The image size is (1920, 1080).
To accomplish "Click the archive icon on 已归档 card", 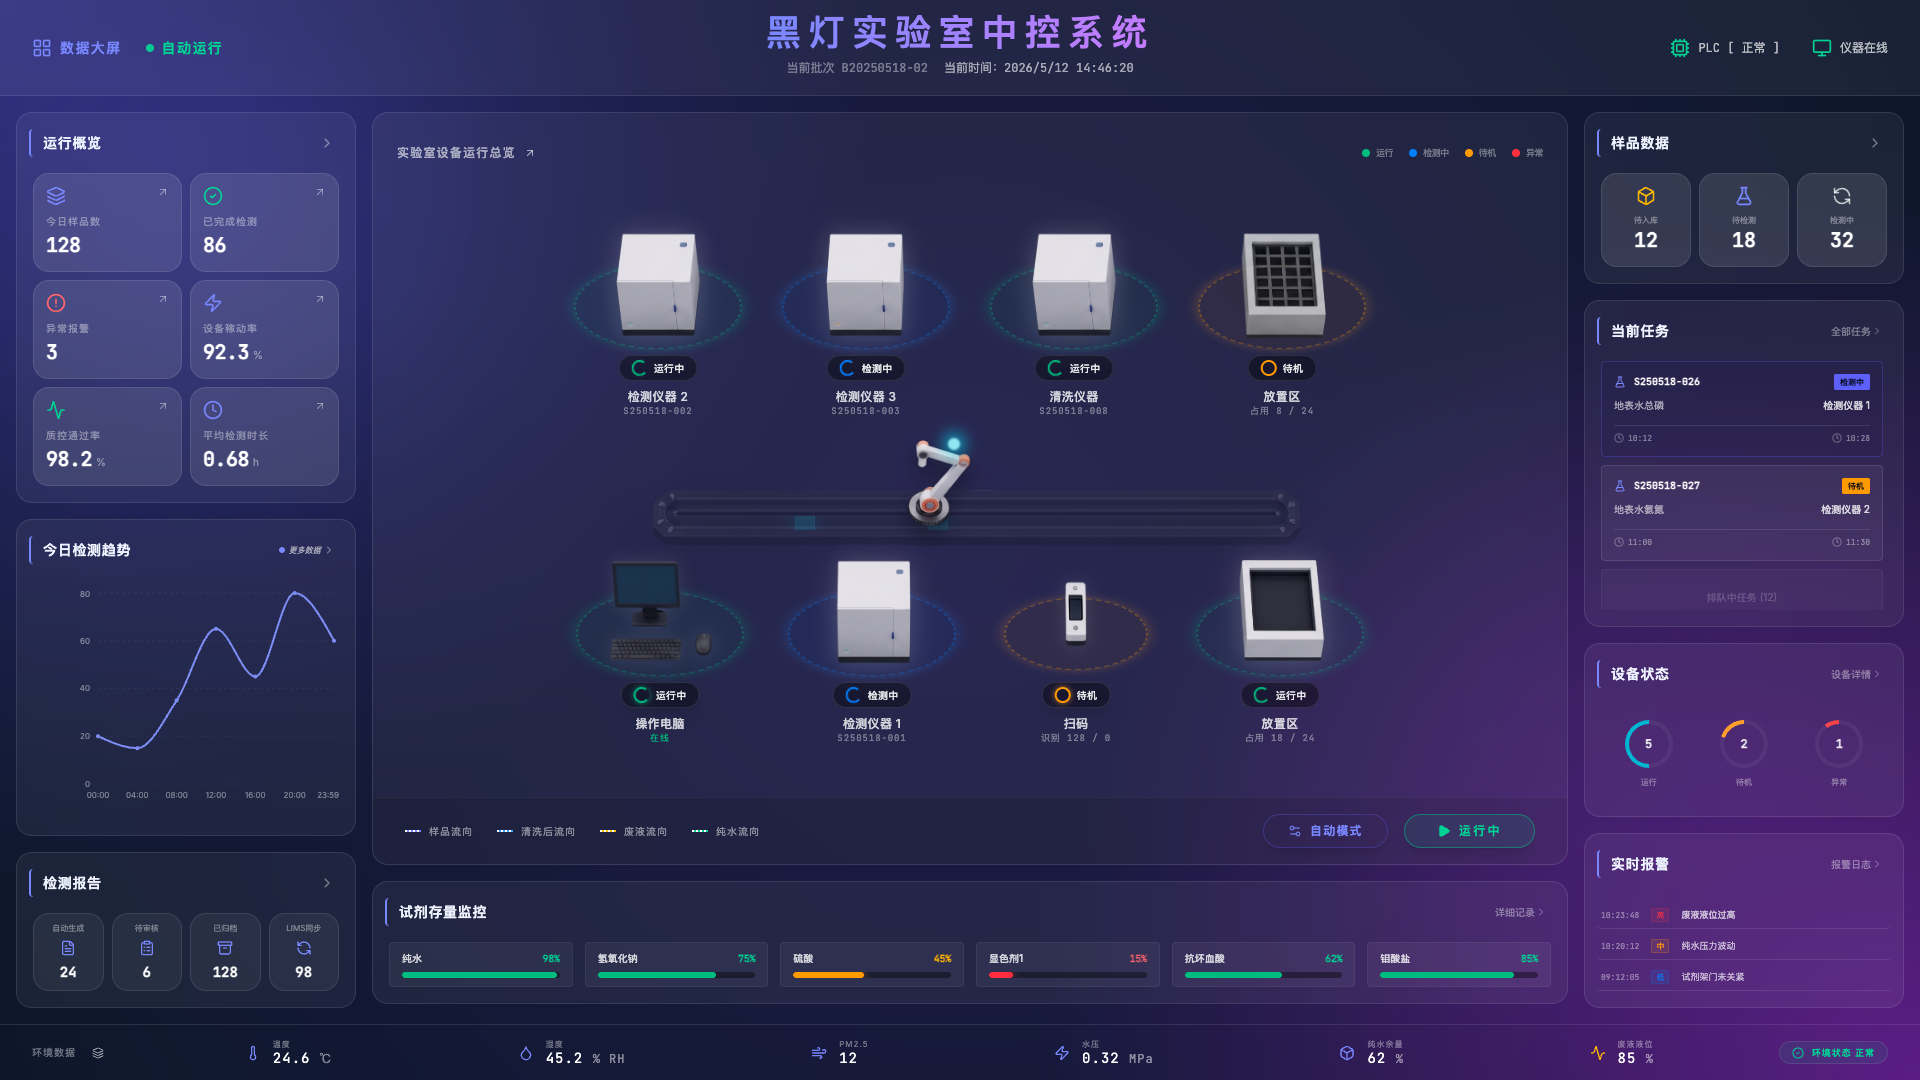I will 225,948.
